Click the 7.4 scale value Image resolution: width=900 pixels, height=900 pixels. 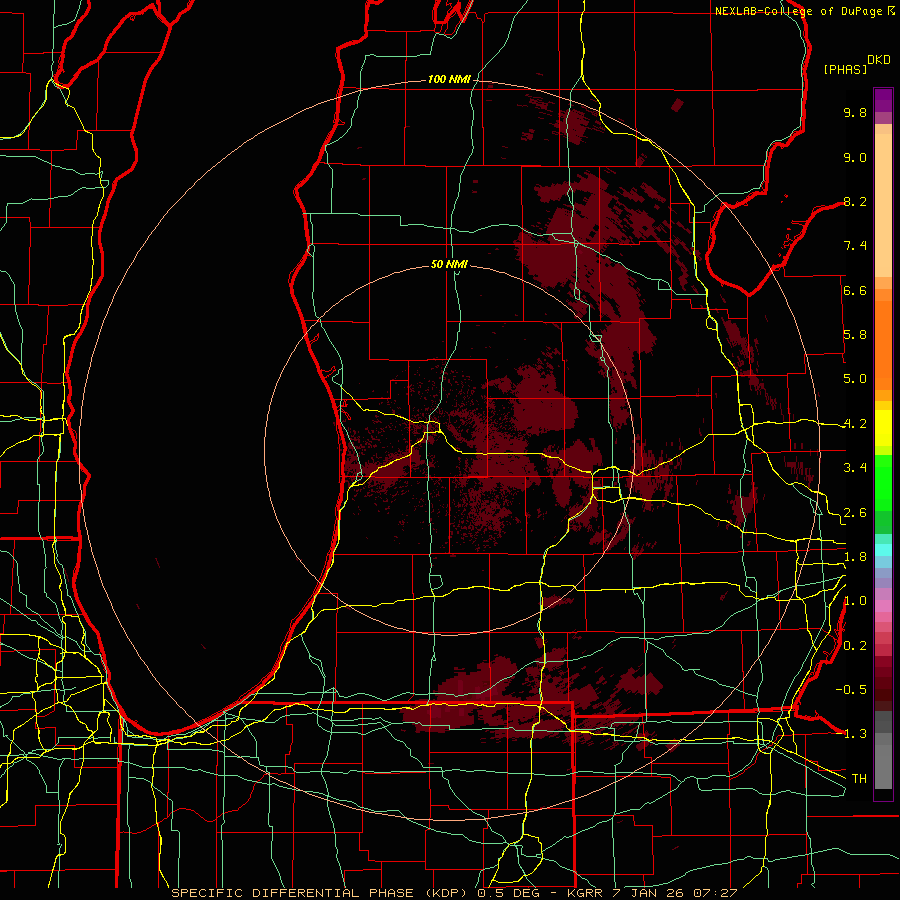(x=855, y=246)
